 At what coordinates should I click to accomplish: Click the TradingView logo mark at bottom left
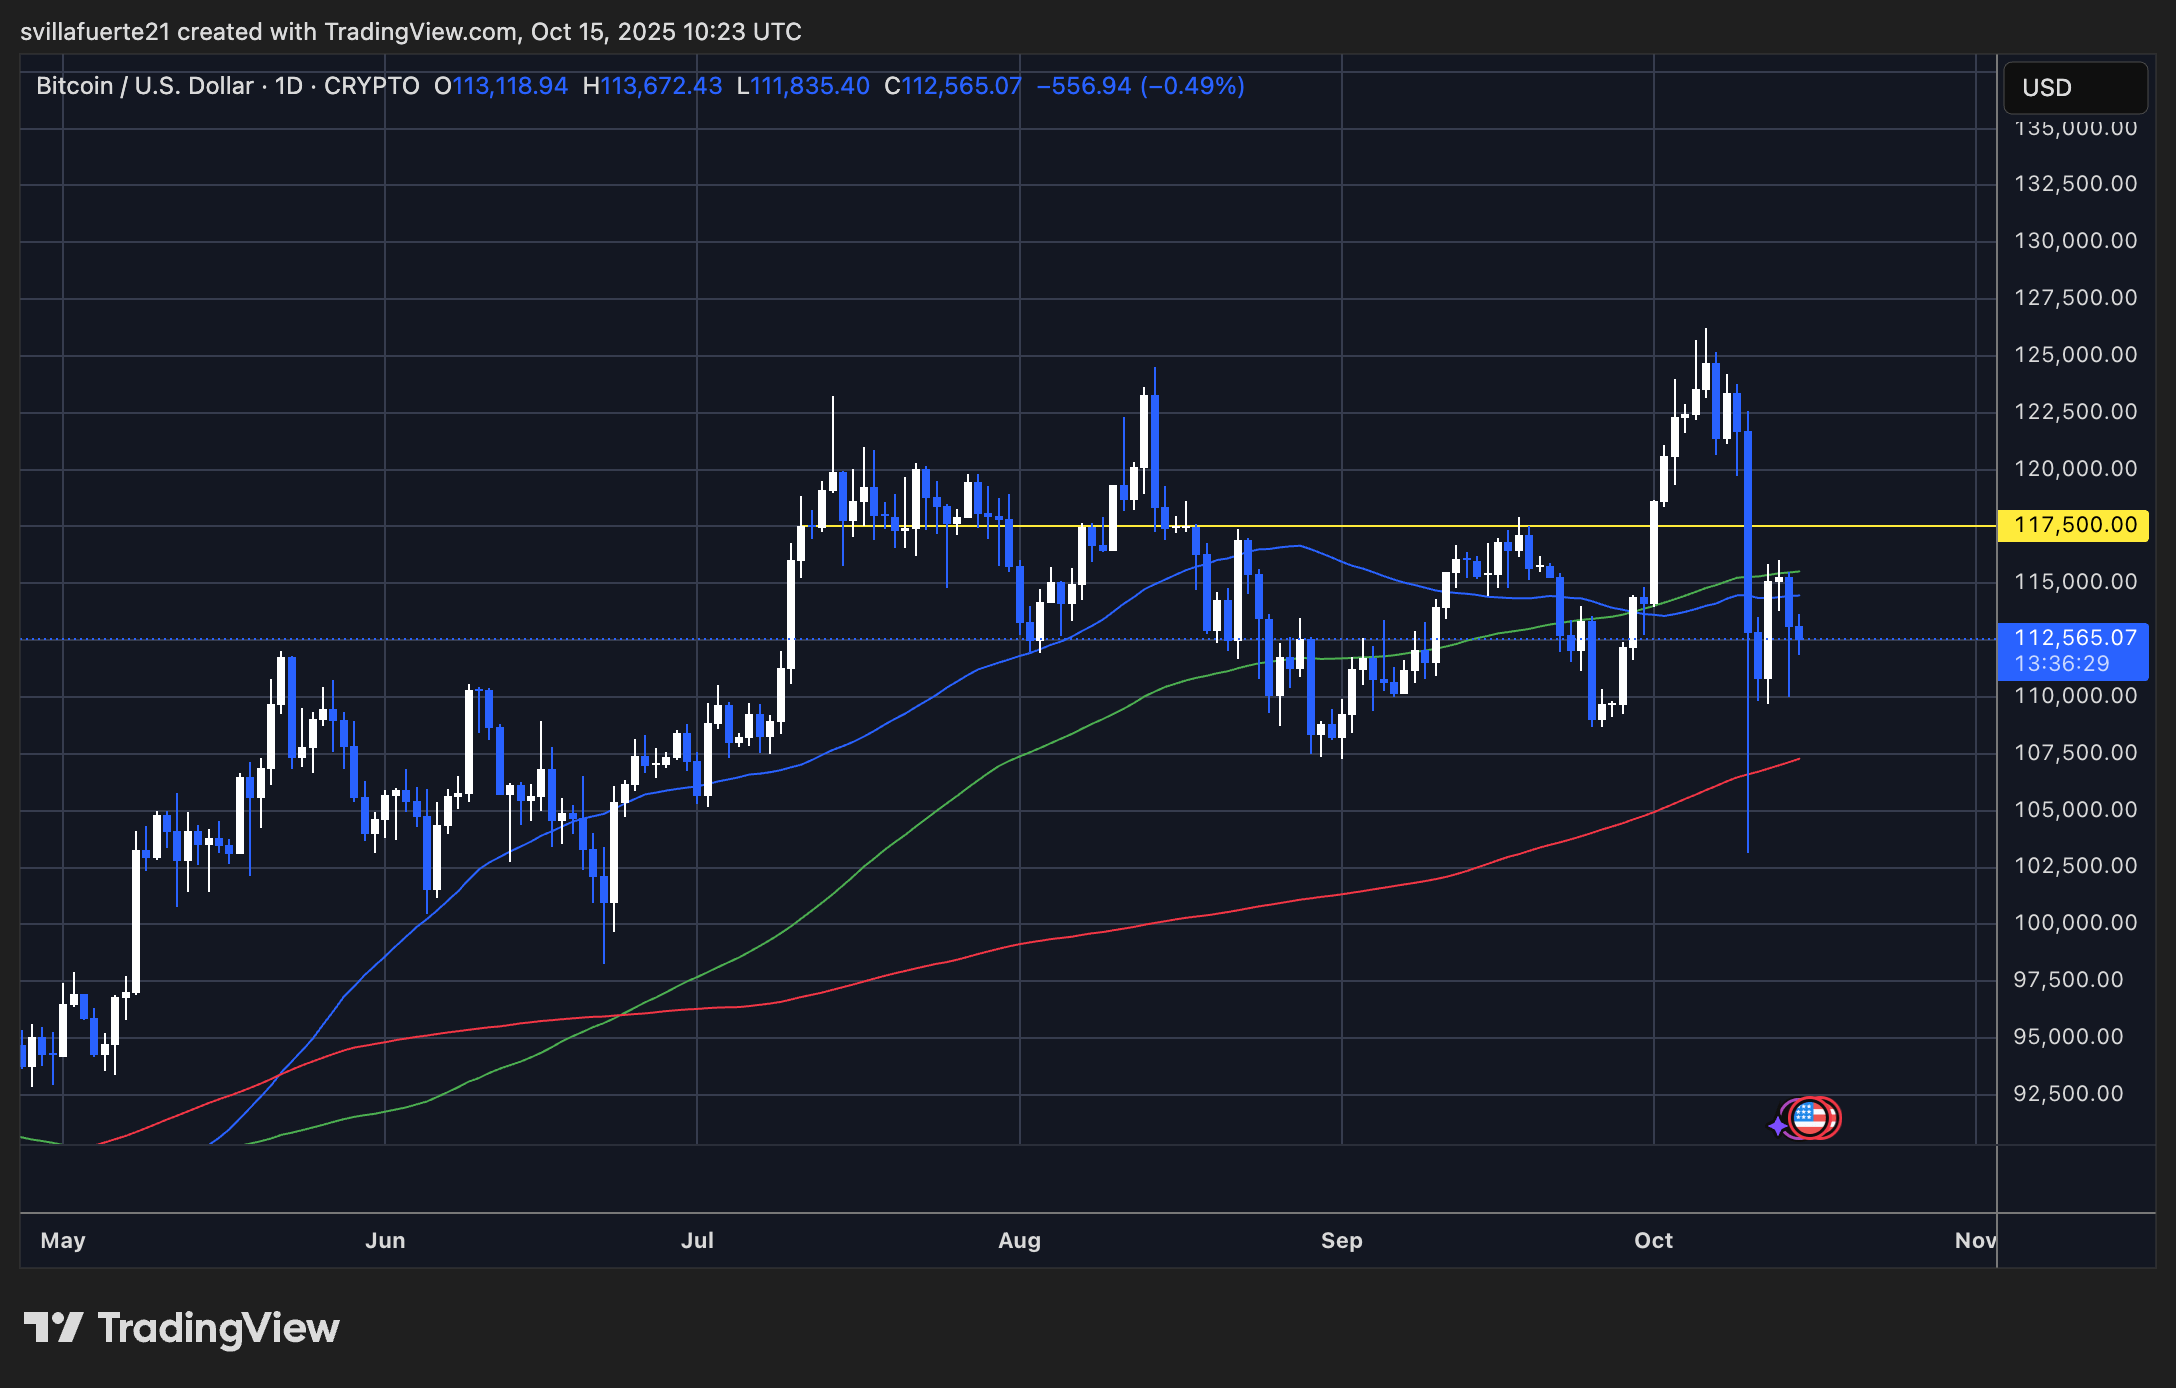pos(53,1328)
